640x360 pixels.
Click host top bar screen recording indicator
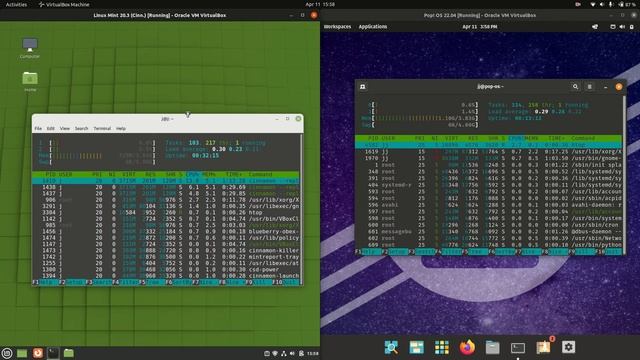(578, 4)
